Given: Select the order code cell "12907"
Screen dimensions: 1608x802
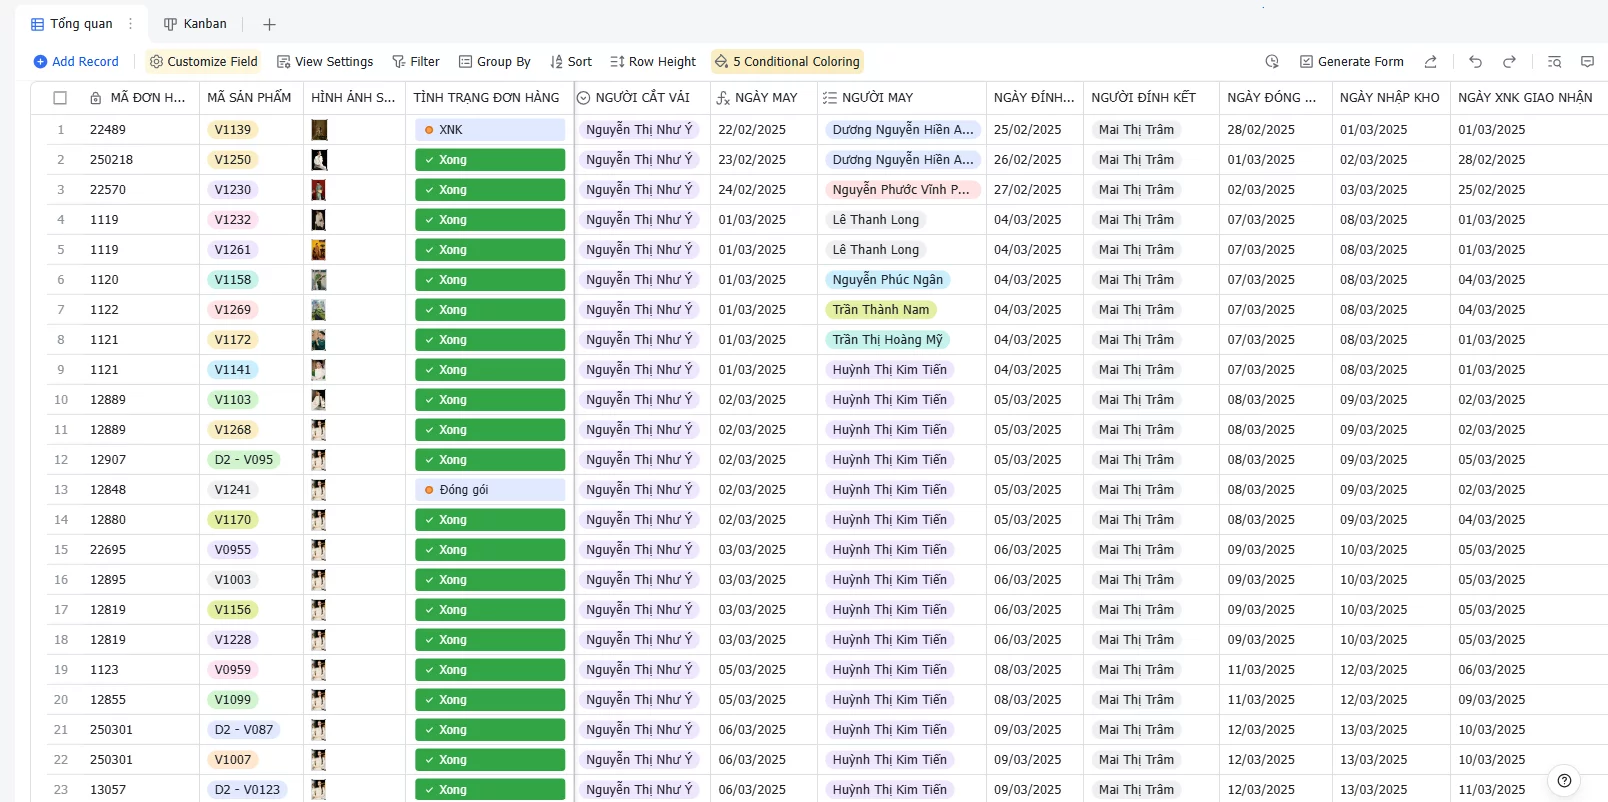Looking at the screenshot, I should [x=141, y=460].
